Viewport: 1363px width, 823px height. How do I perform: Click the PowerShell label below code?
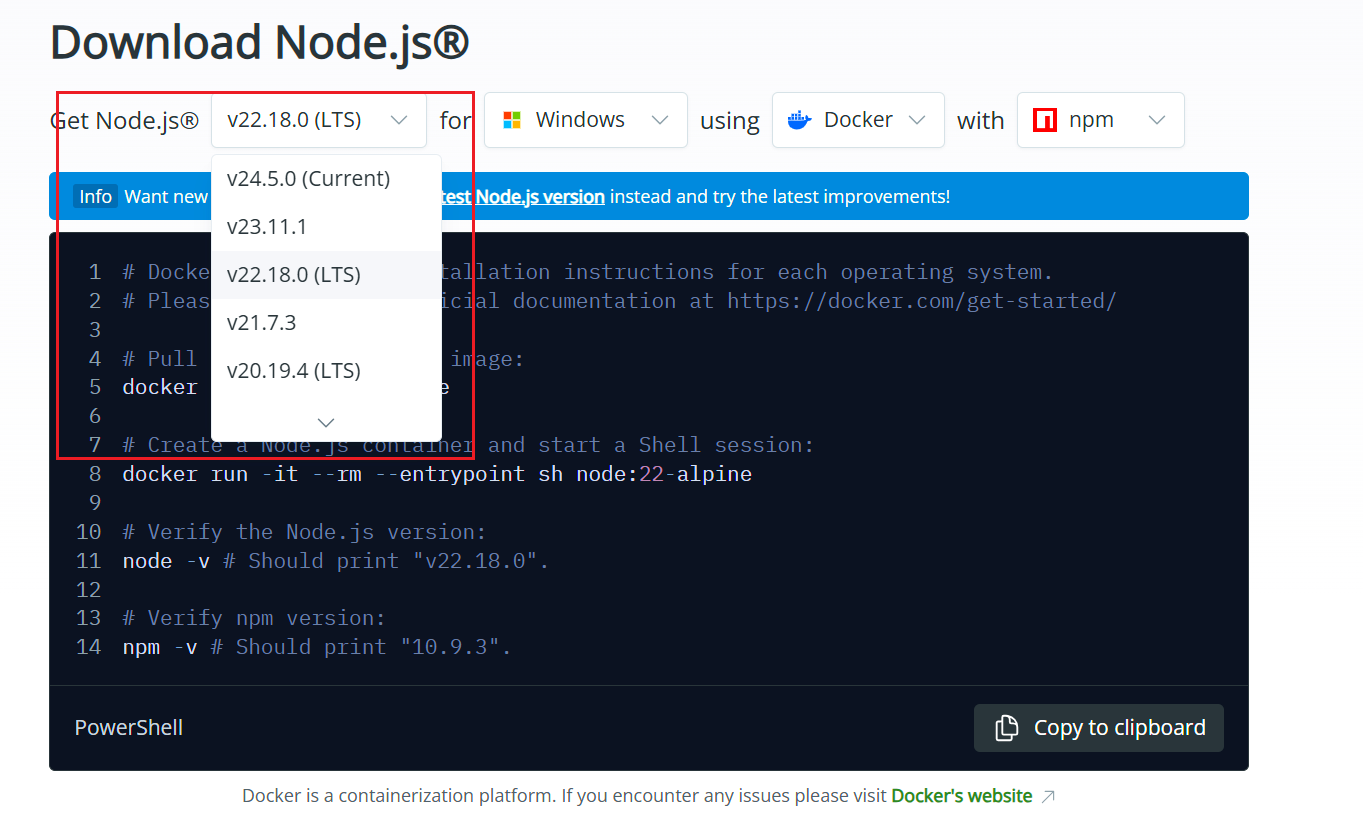coord(129,728)
